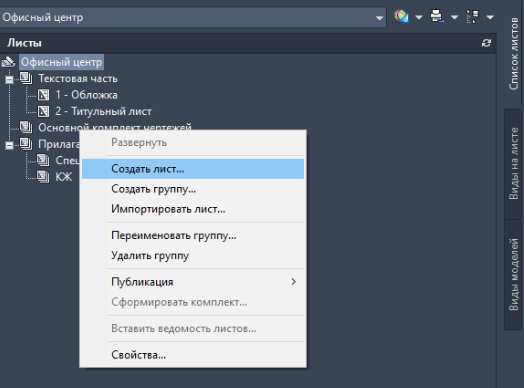Click the sheet icon next to 1 - Обложка
This screenshot has height=388, width=524.
pos(43,95)
